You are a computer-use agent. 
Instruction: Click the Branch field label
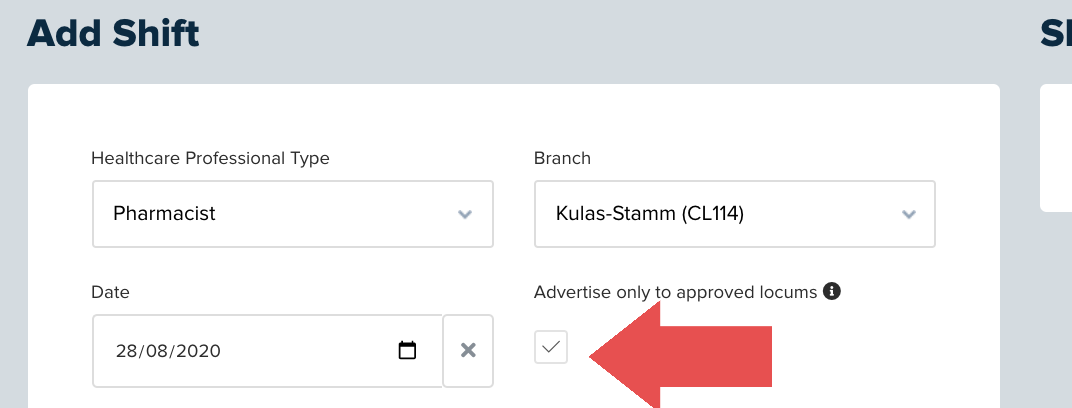pyautogui.click(x=562, y=159)
